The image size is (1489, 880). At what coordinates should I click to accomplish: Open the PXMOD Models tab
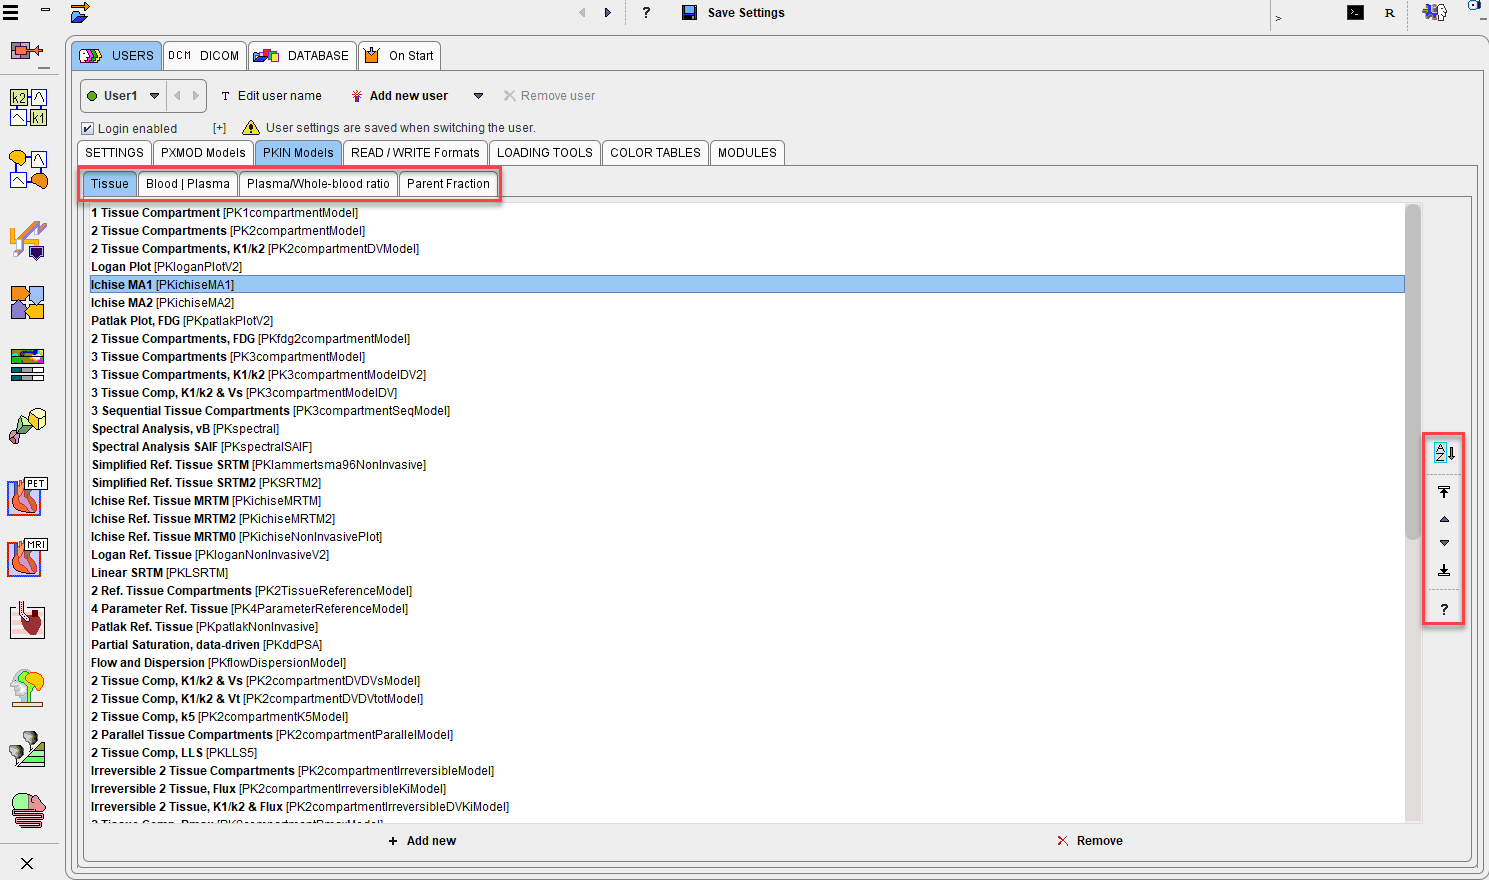(x=203, y=153)
